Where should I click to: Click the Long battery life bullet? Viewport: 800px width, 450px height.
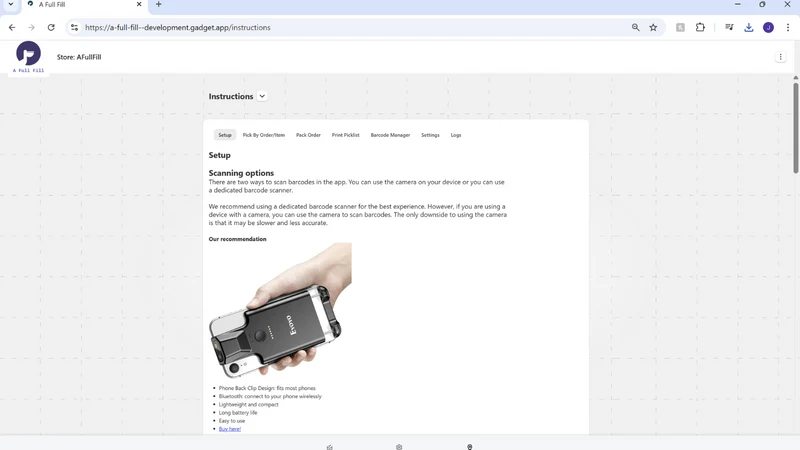[238, 413]
